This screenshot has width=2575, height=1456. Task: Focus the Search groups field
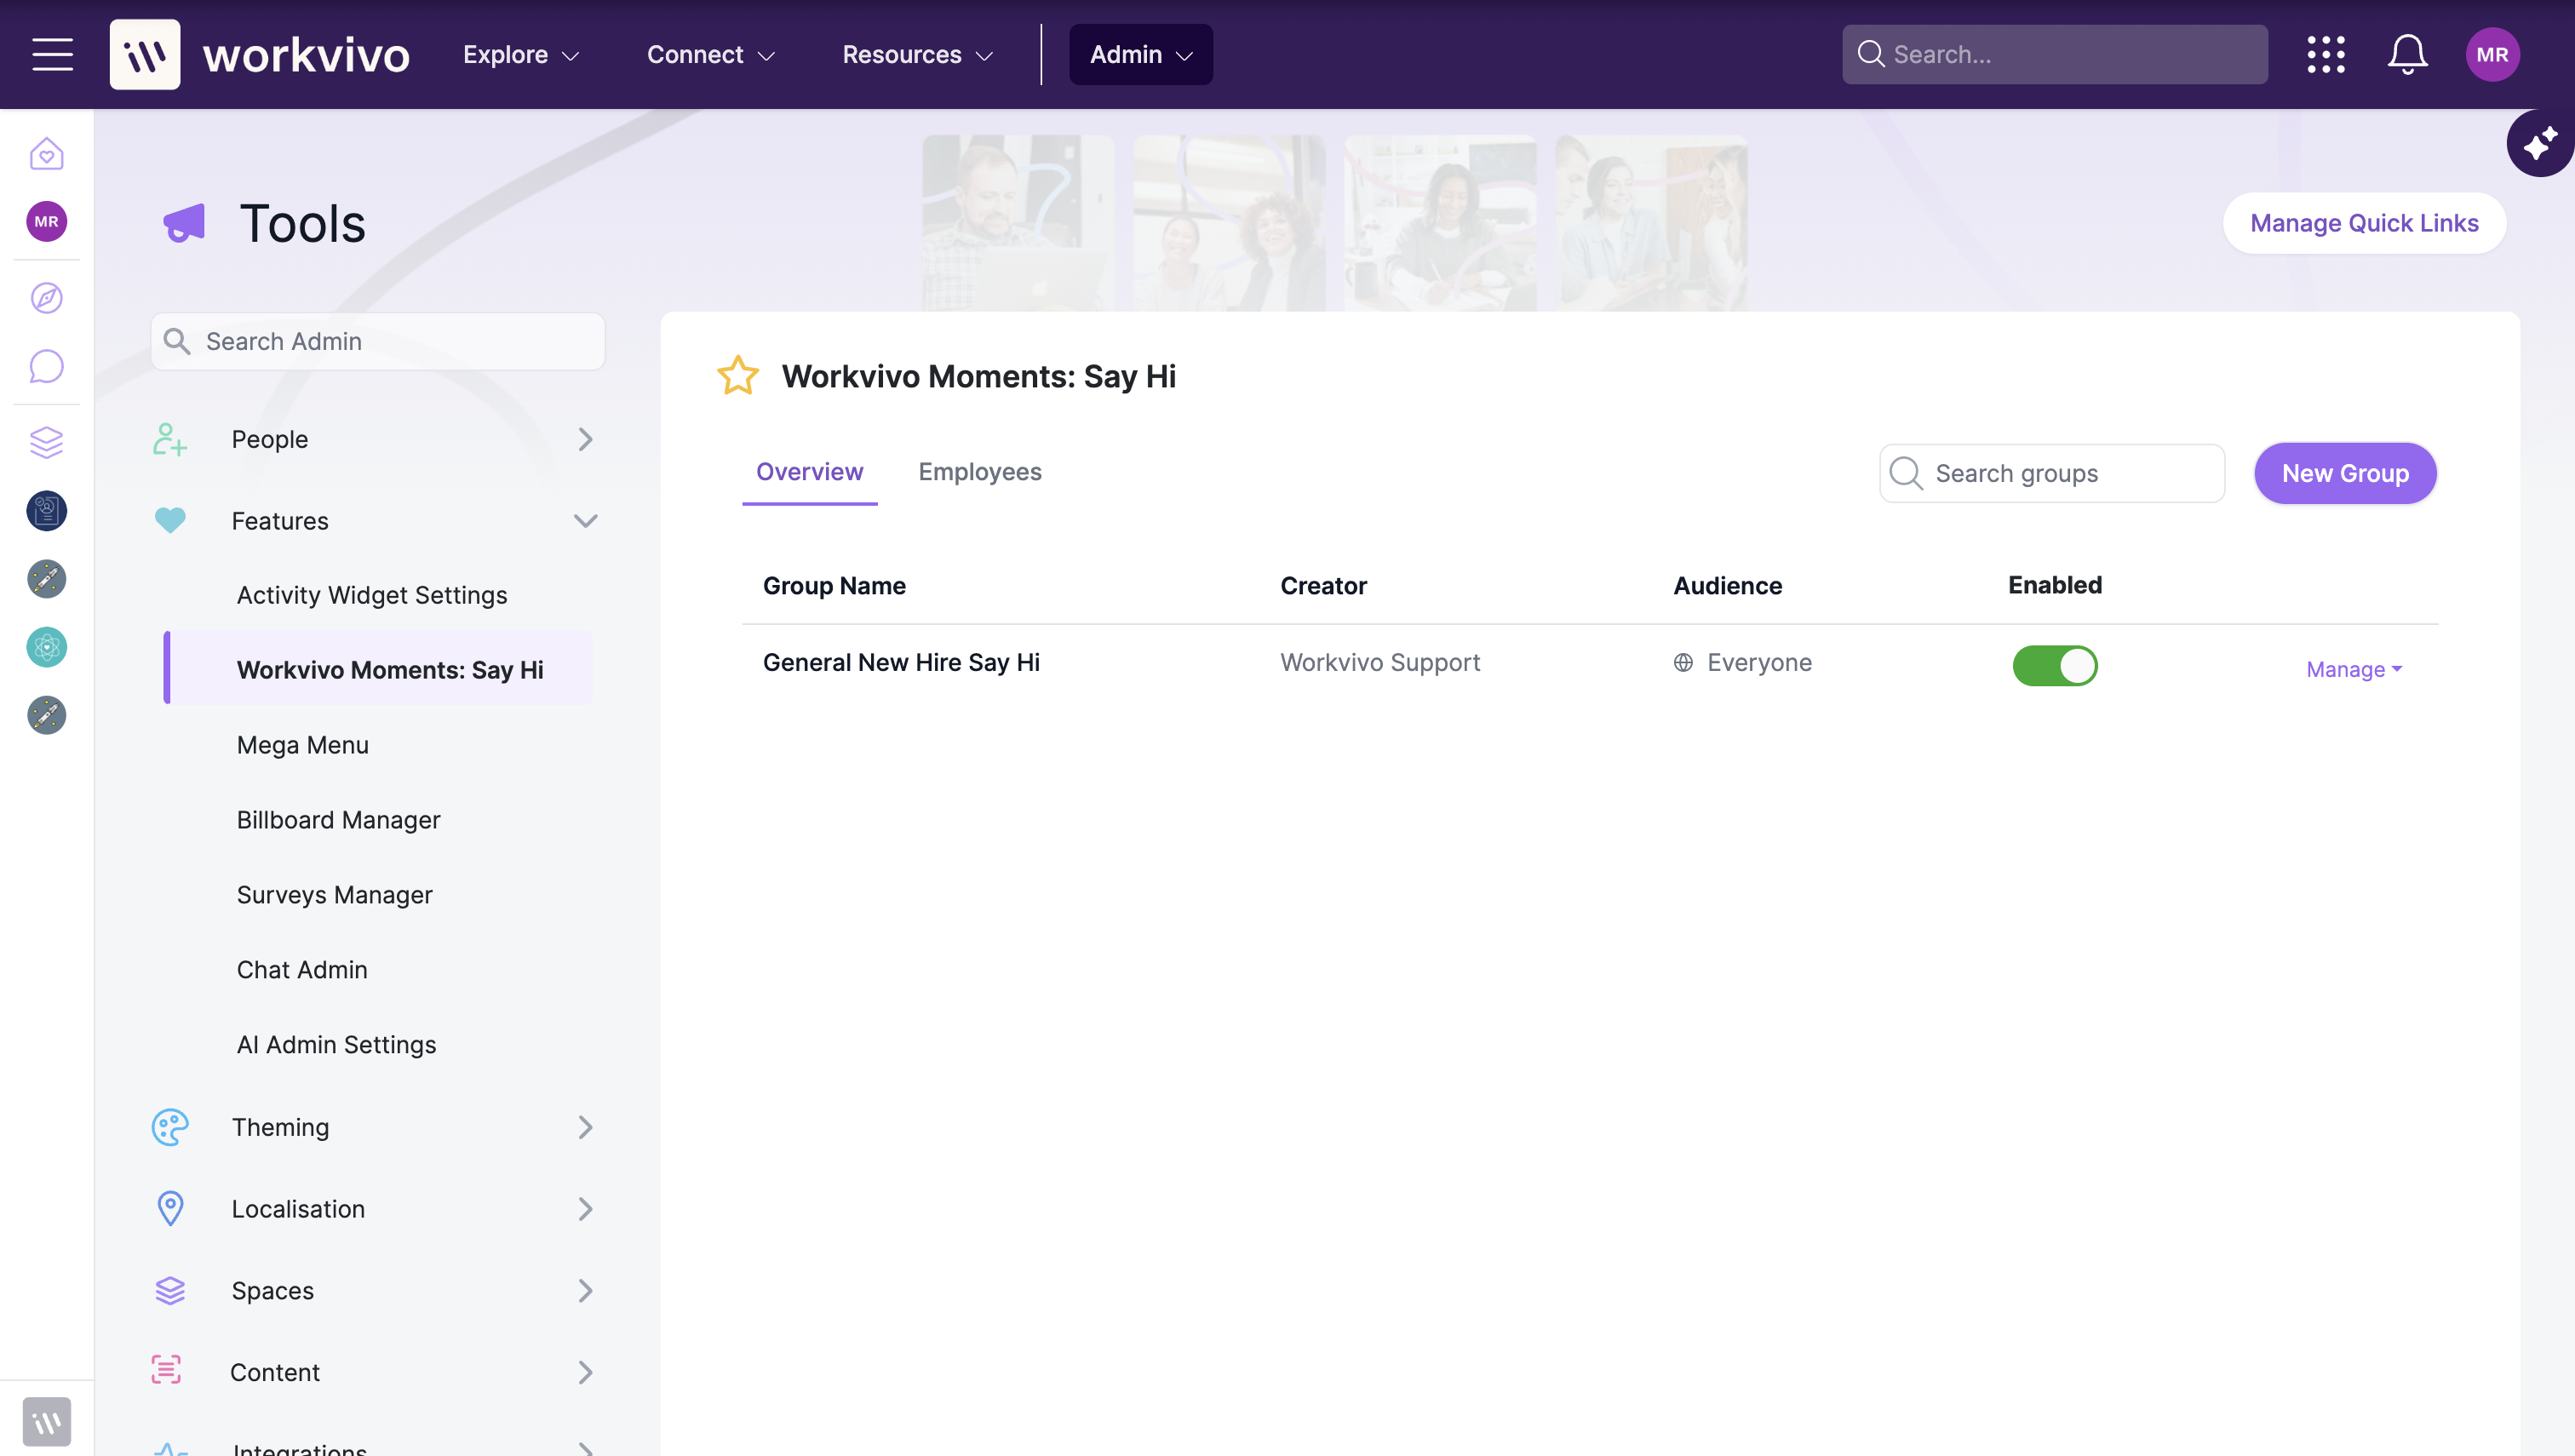[2051, 473]
